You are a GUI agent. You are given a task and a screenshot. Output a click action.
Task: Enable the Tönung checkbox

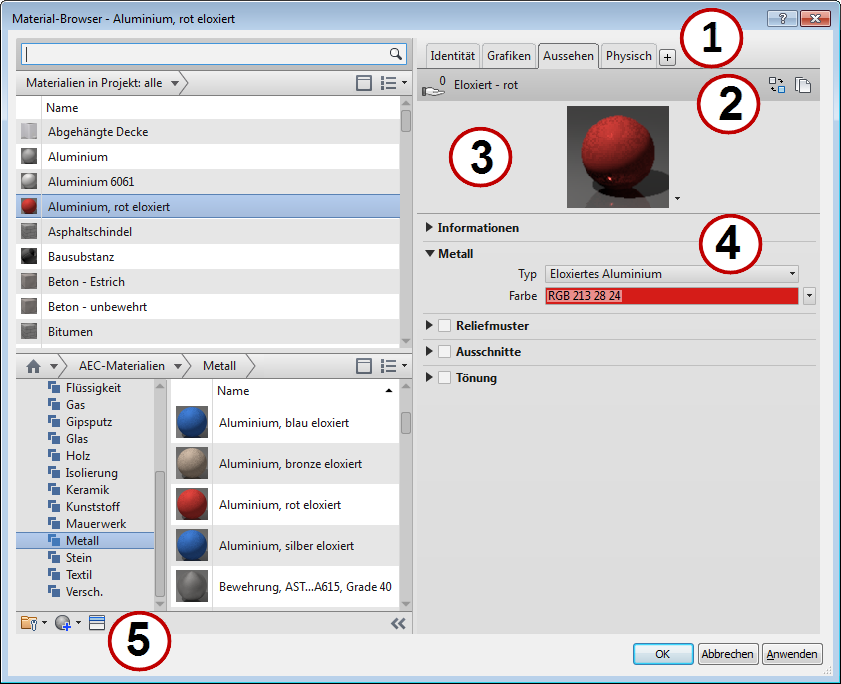click(x=444, y=378)
